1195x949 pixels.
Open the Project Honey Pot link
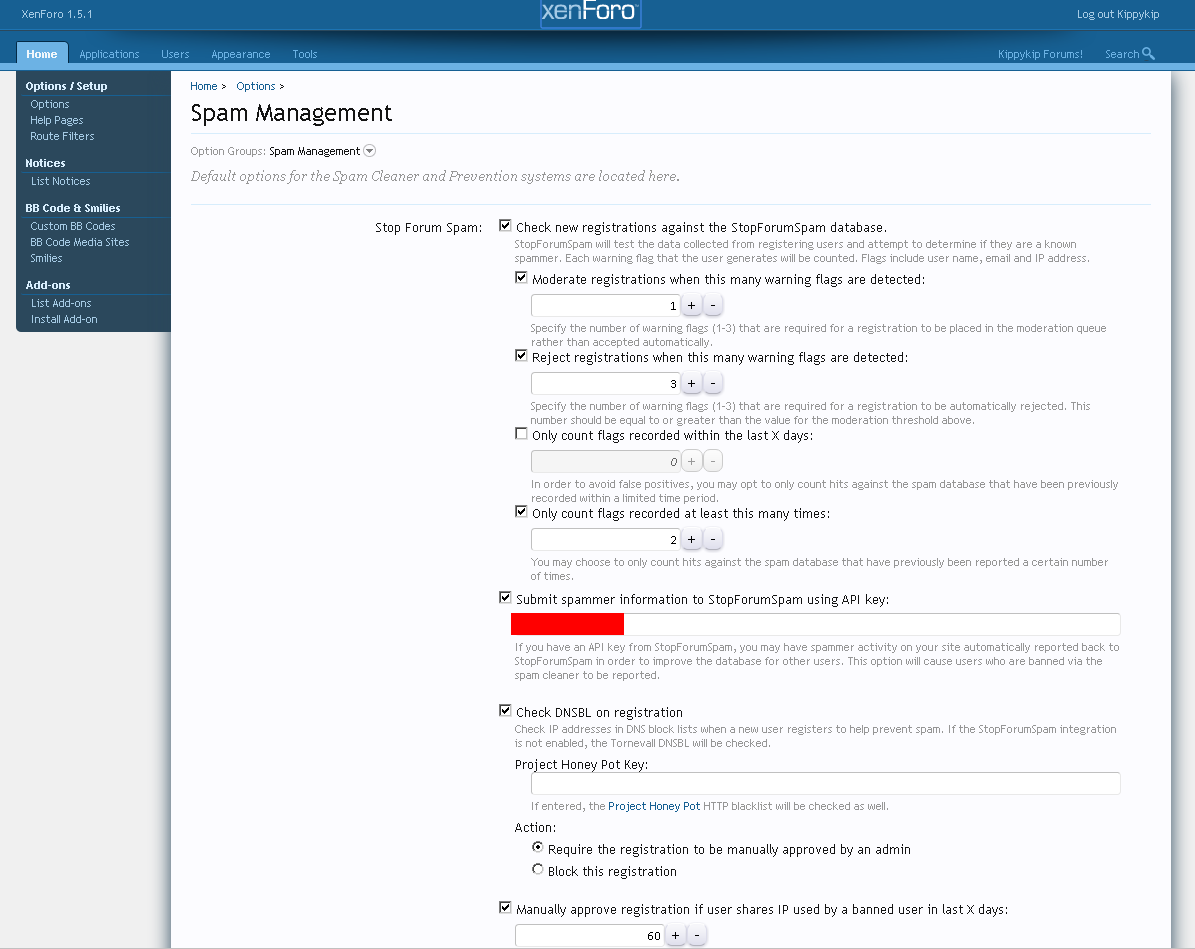pos(654,806)
